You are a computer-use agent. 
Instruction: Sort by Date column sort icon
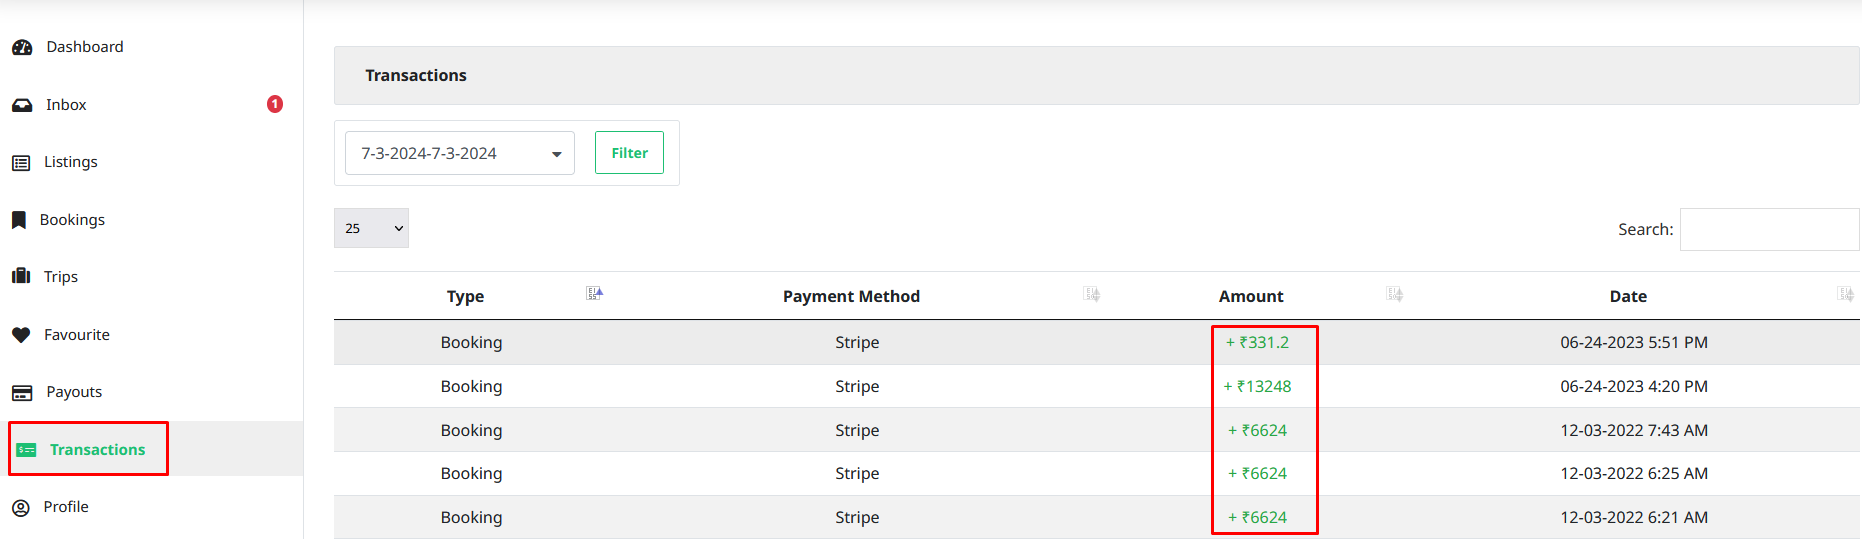click(1845, 294)
